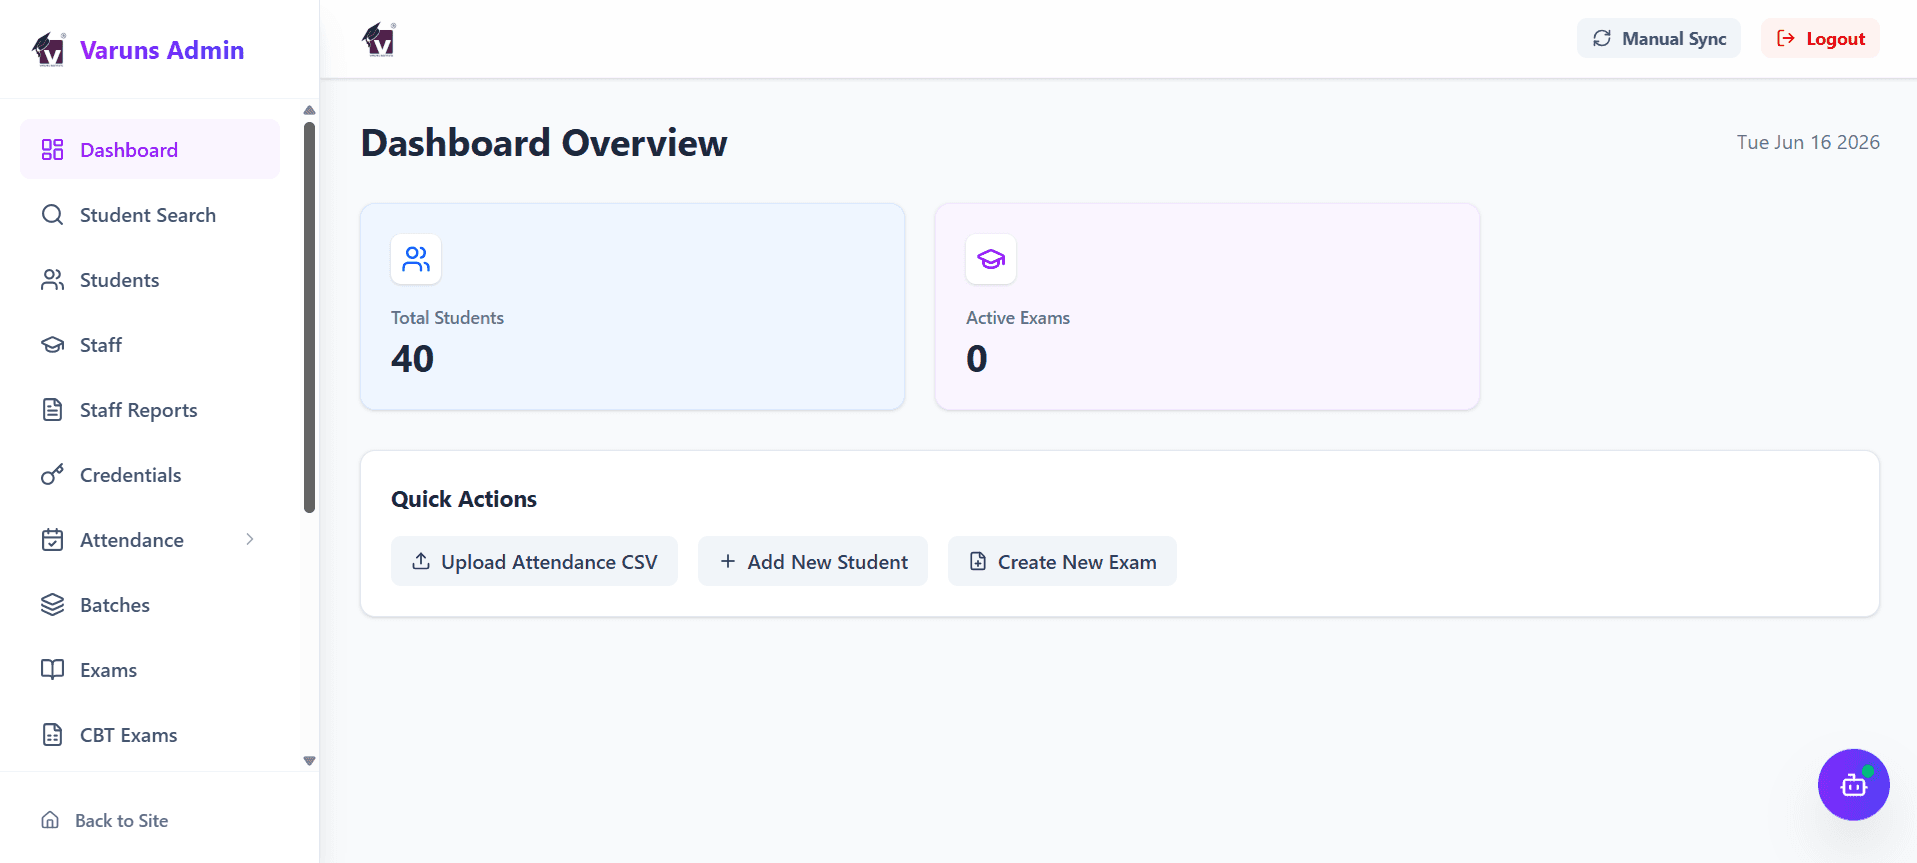Click the Active Exams count 0
Image resolution: width=1917 pixels, height=863 pixels.
tap(977, 359)
